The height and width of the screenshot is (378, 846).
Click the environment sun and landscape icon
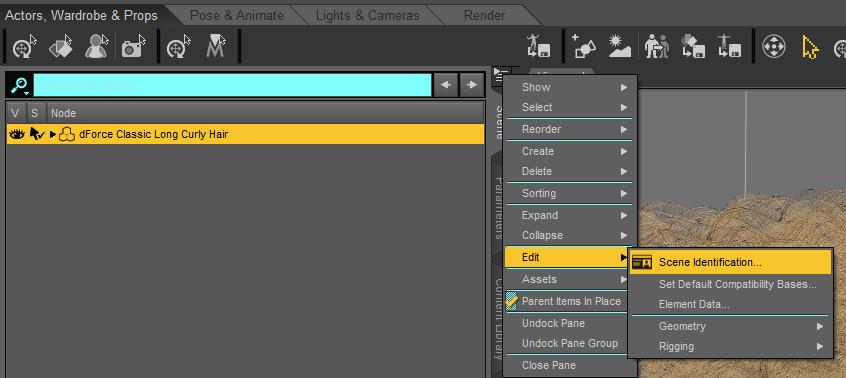[619, 47]
